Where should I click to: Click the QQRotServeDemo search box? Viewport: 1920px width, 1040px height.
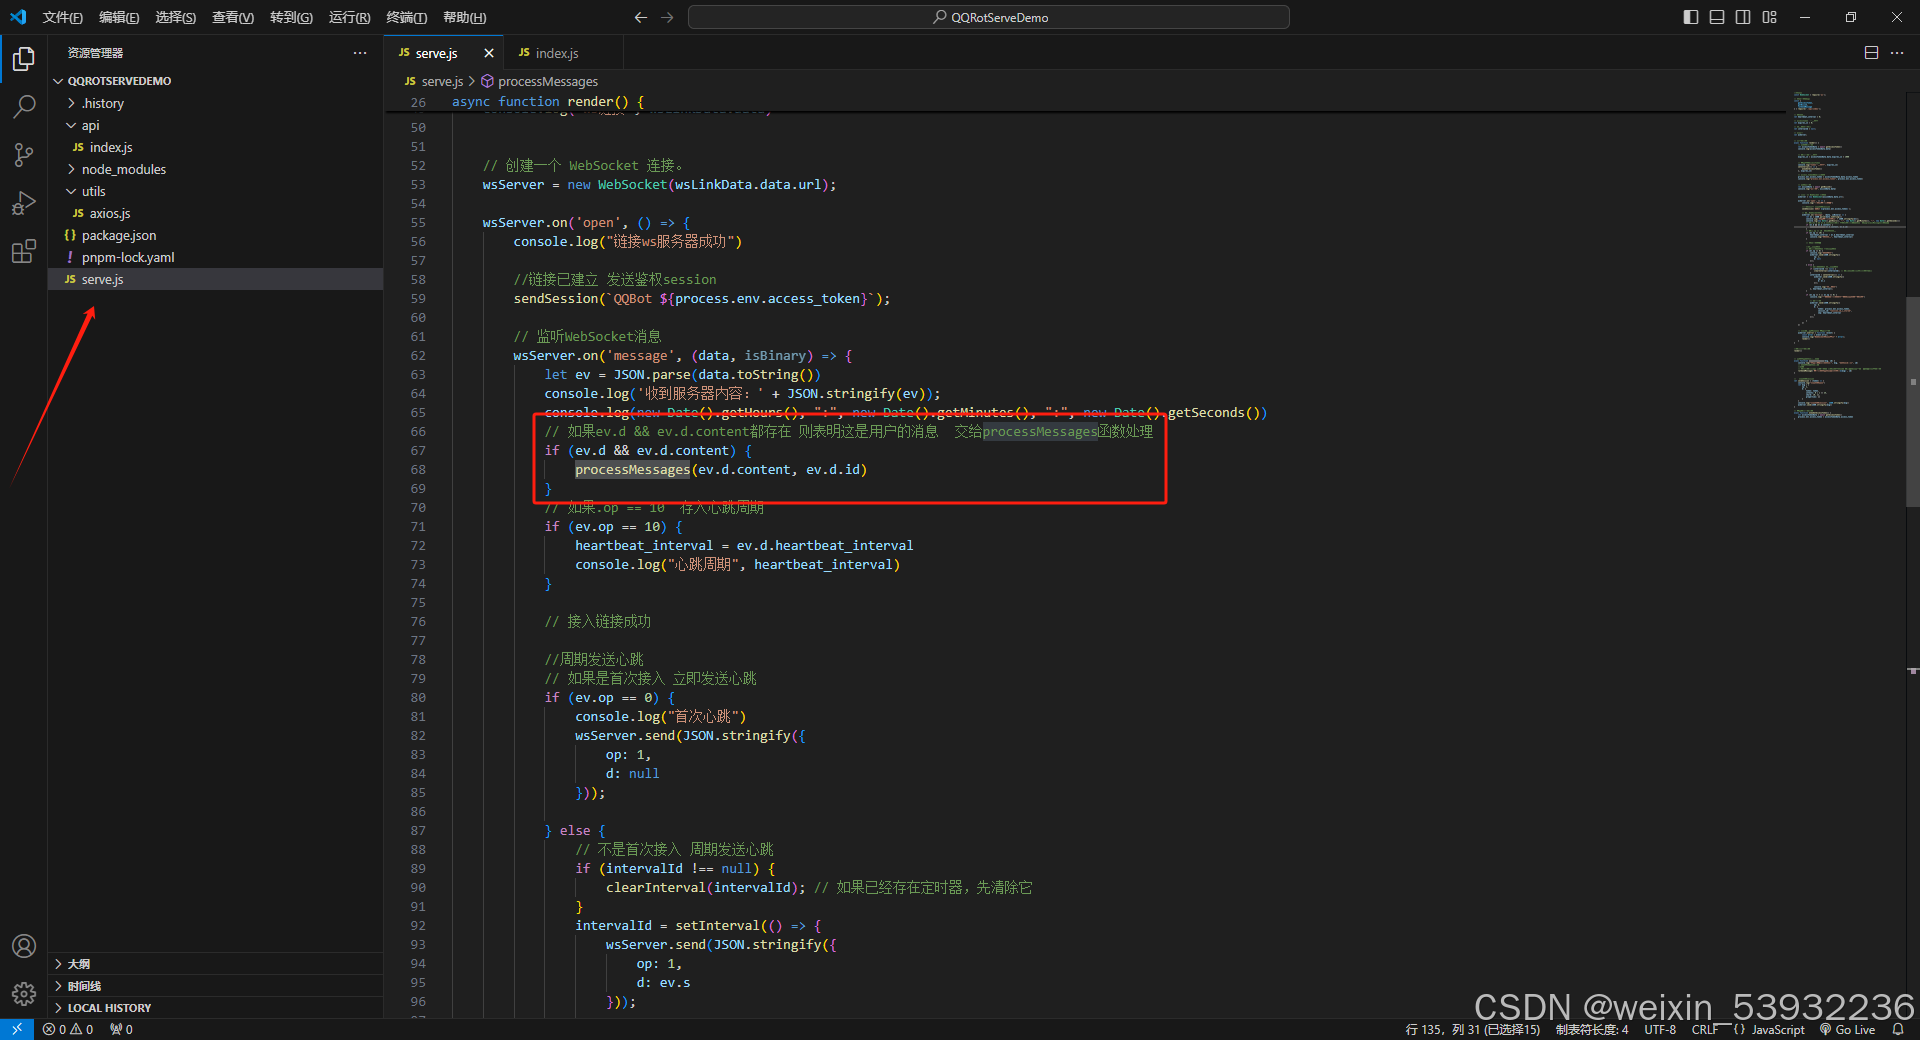(x=988, y=17)
